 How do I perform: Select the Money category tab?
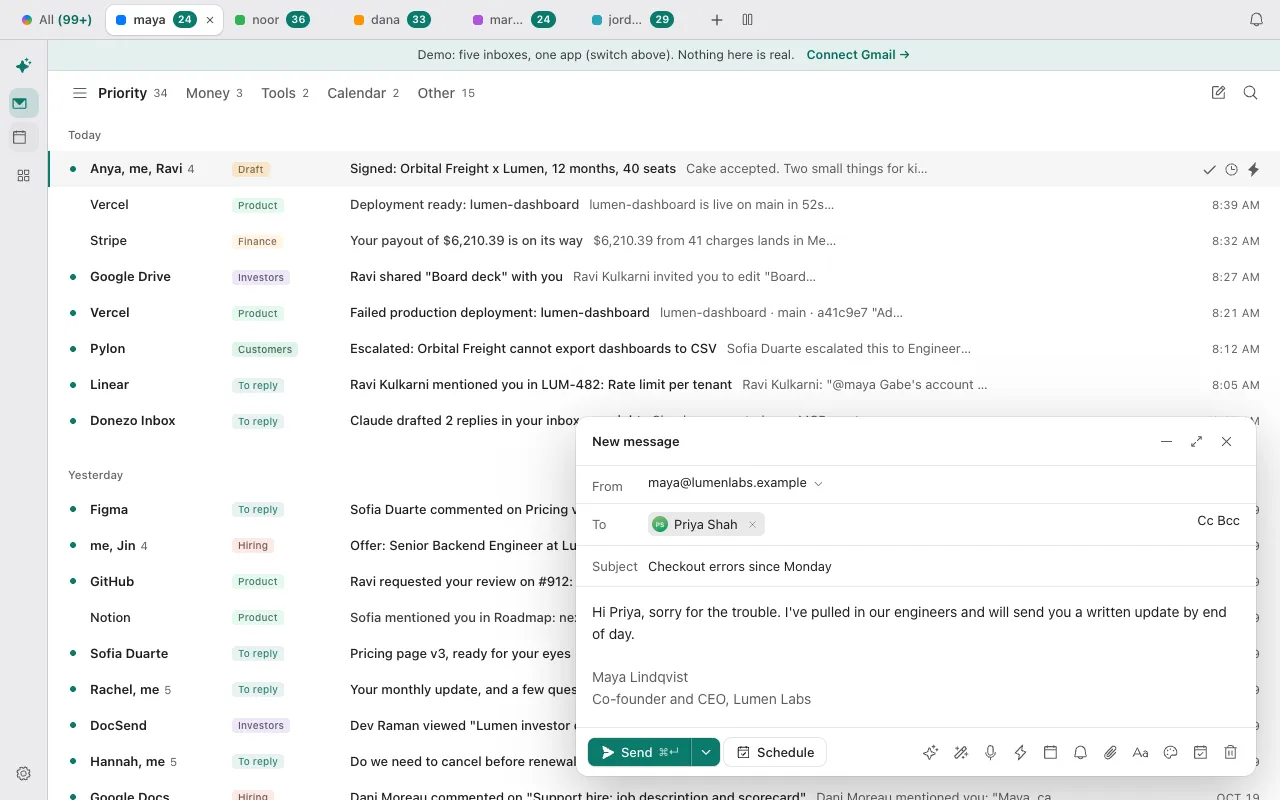point(214,93)
